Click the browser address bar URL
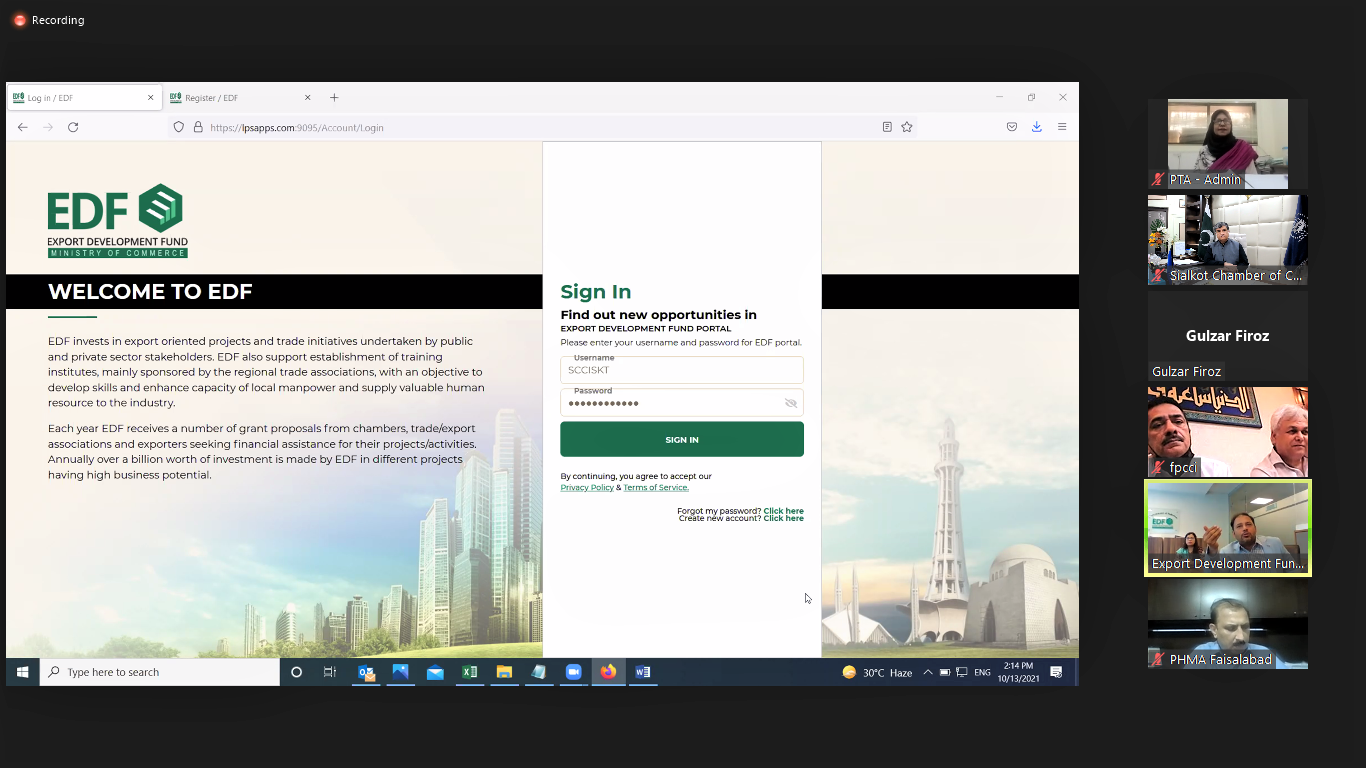Viewport: 1366px width, 768px height. pos(297,127)
